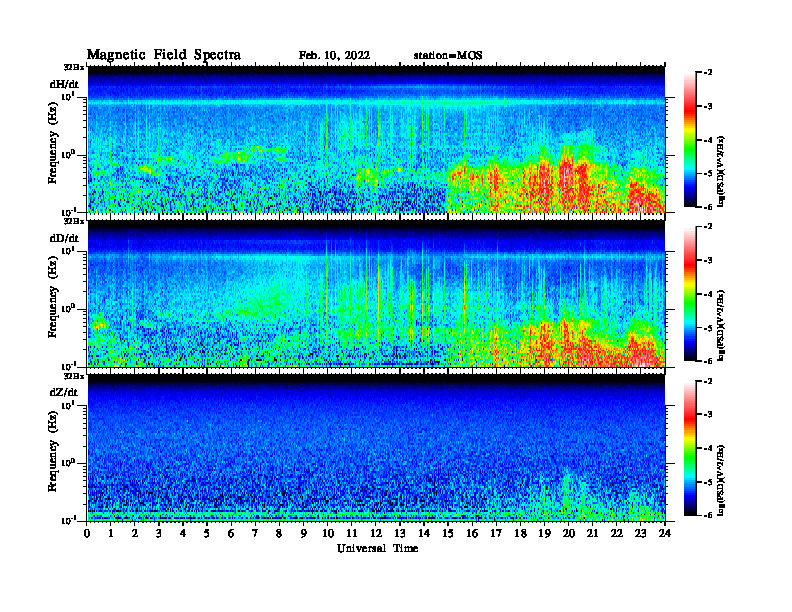The height and width of the screenshot is (612, 792).
Task: Click the color bar beside the dD/dt panel
Action: 690,294
